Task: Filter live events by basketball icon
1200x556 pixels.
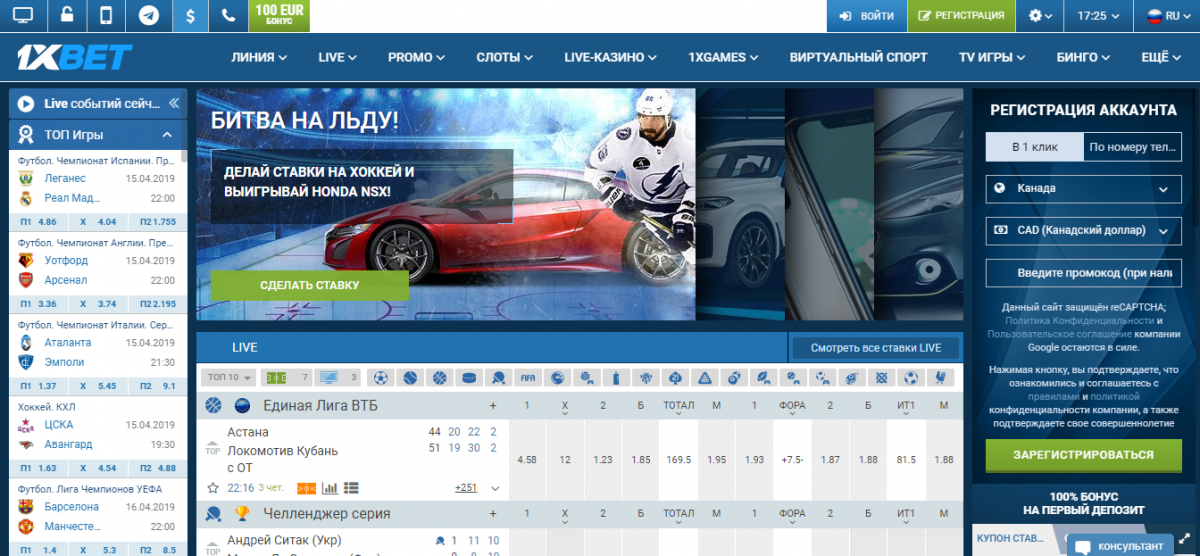Action: [x=439, y=378]
